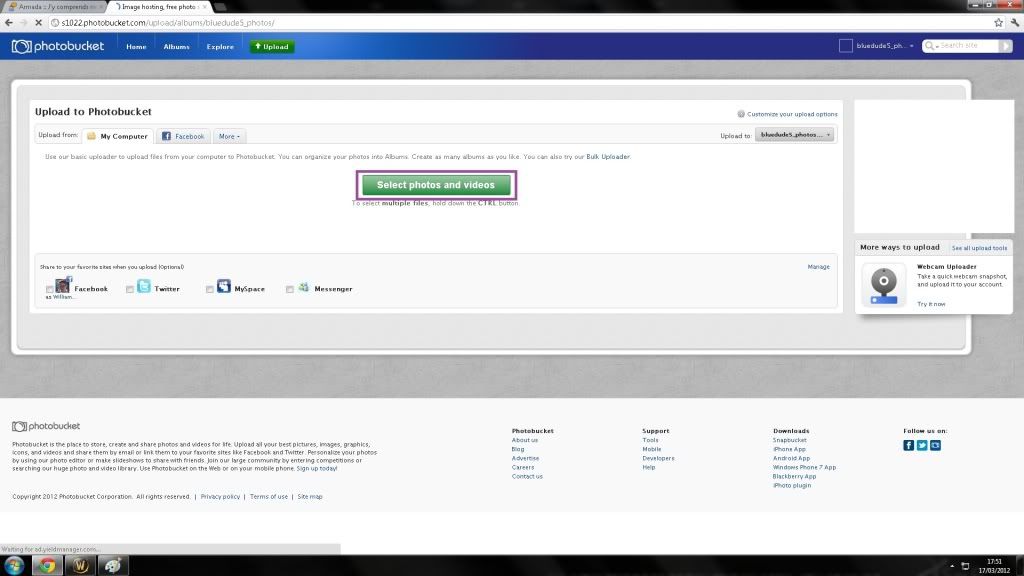This screenshot has width=1024, height=576.
Task: Open the Upload to album dropdown
Action: tap(794, 135)
